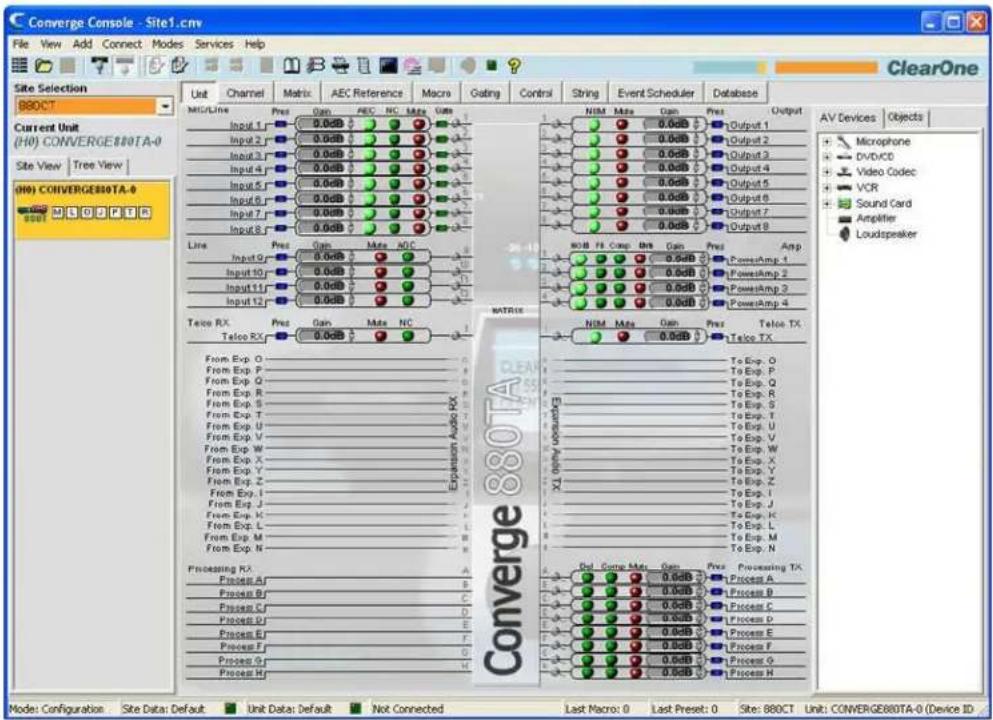The height and width of the screenshot is (720, 993).
Task: Switch to the Event Scheduler tab
Action: pos(655,93)
